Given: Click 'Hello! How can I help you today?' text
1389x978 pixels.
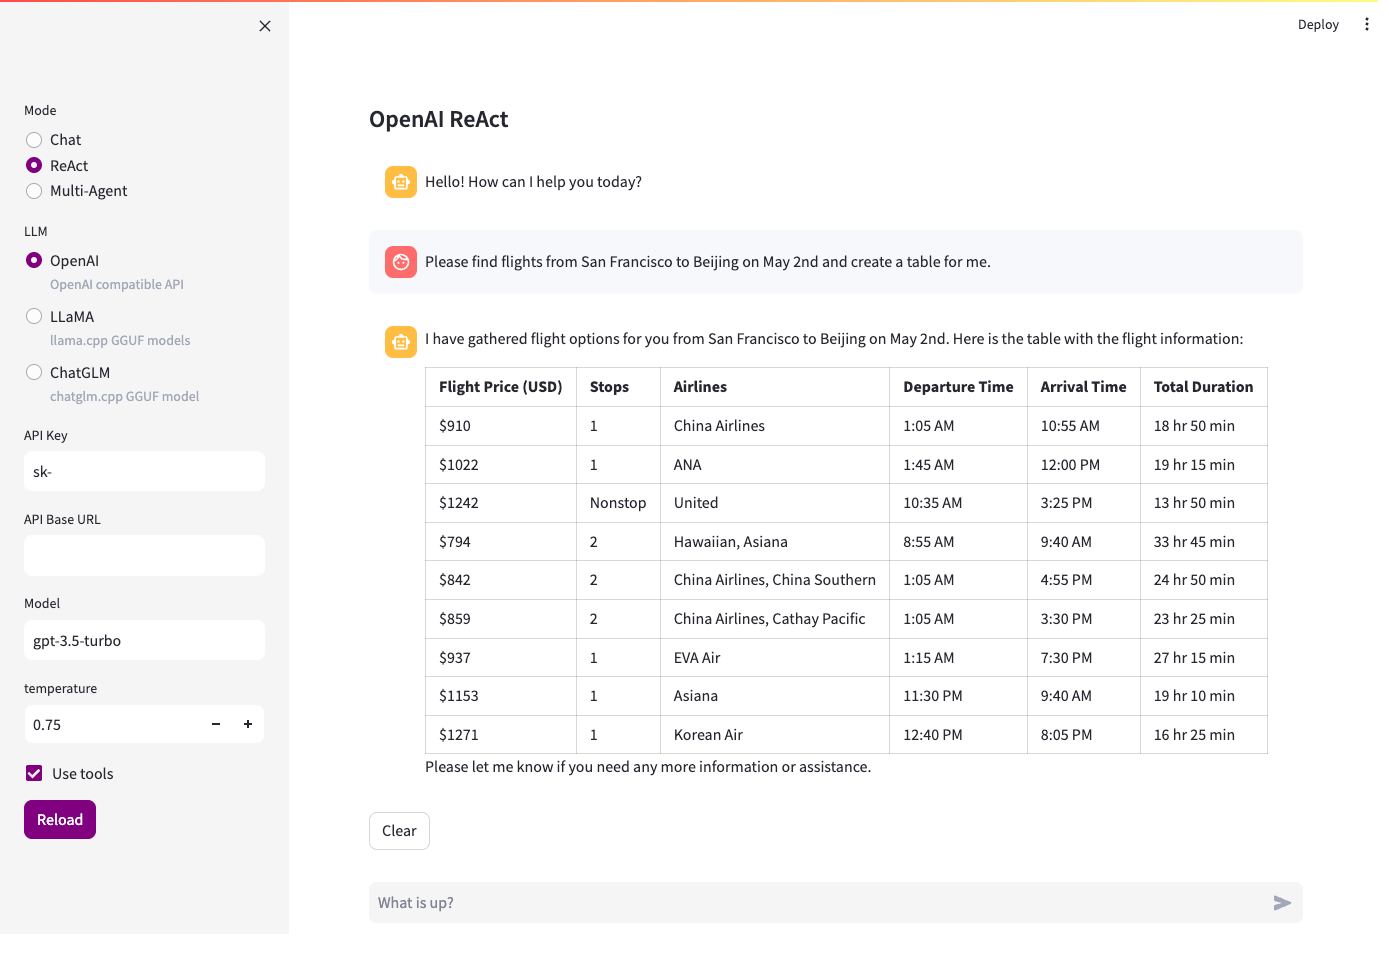Looking at the screenshot, I should click(533, 182).
